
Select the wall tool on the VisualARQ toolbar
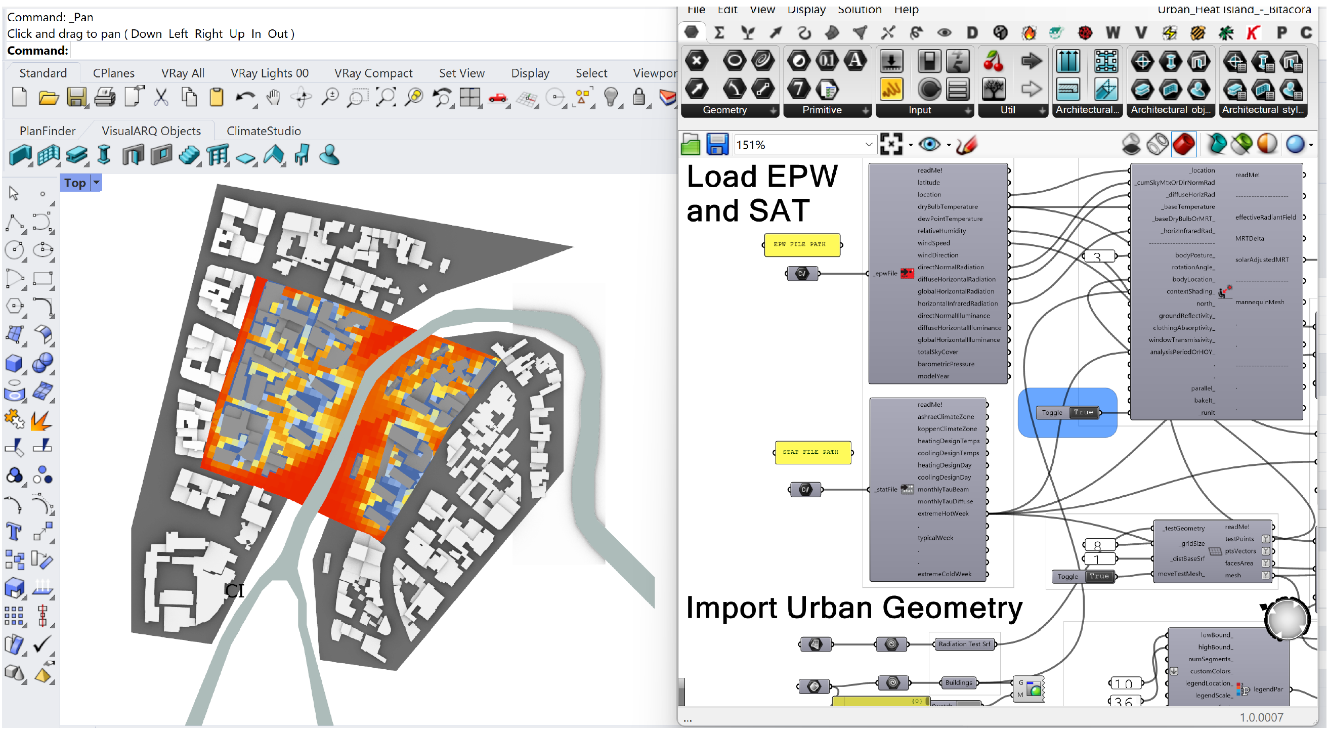tap(20, 155)
